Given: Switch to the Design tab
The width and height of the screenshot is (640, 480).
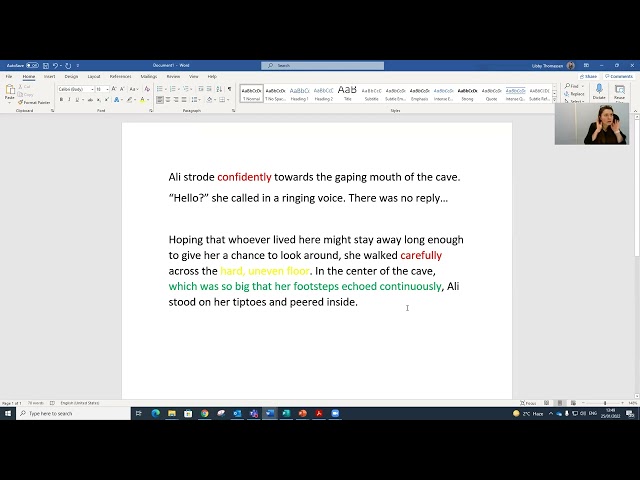Looking at the screenshot, I should [x=71, y=76].
